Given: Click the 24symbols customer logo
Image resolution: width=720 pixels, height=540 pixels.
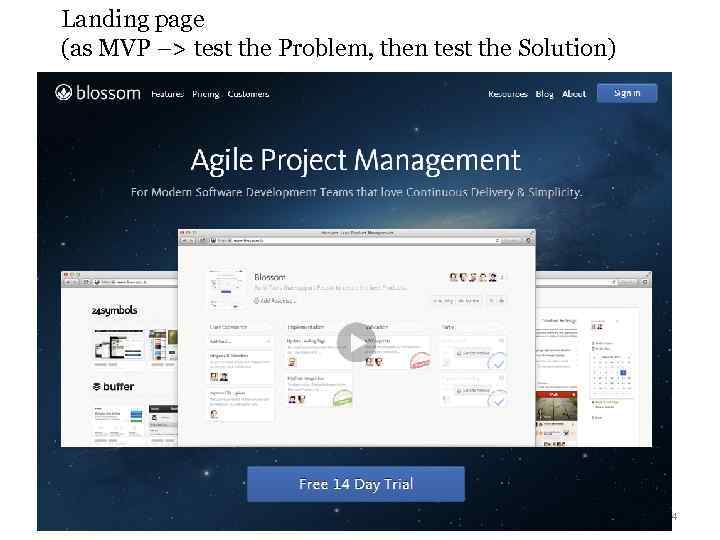Looking at the screenshot, I should click(x=114, y=311).
